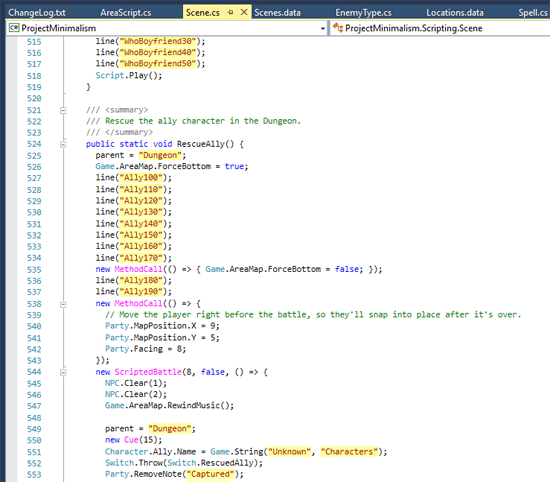Close the Scene.cs tab
The image size is (550, 482).
(x=244, y=12)
